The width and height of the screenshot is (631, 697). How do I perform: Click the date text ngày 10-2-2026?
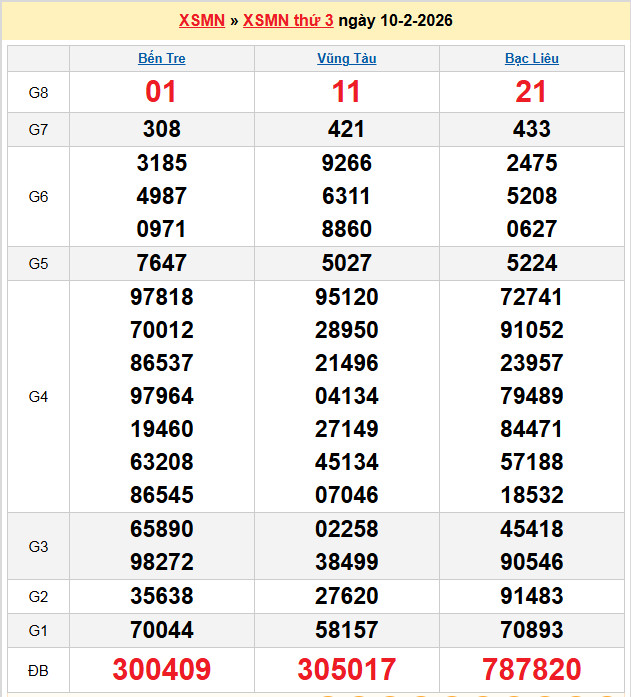tap(395, 20)
